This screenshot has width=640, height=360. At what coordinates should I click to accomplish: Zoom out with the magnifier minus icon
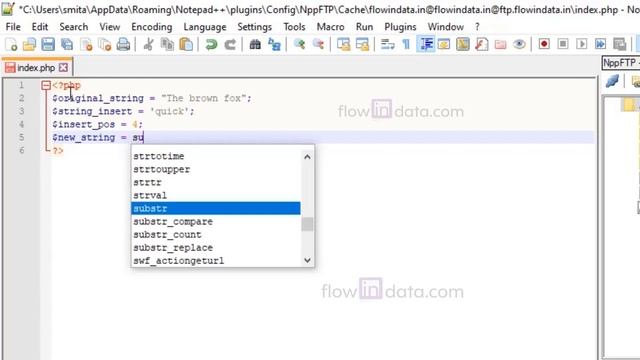pos(318,44)
